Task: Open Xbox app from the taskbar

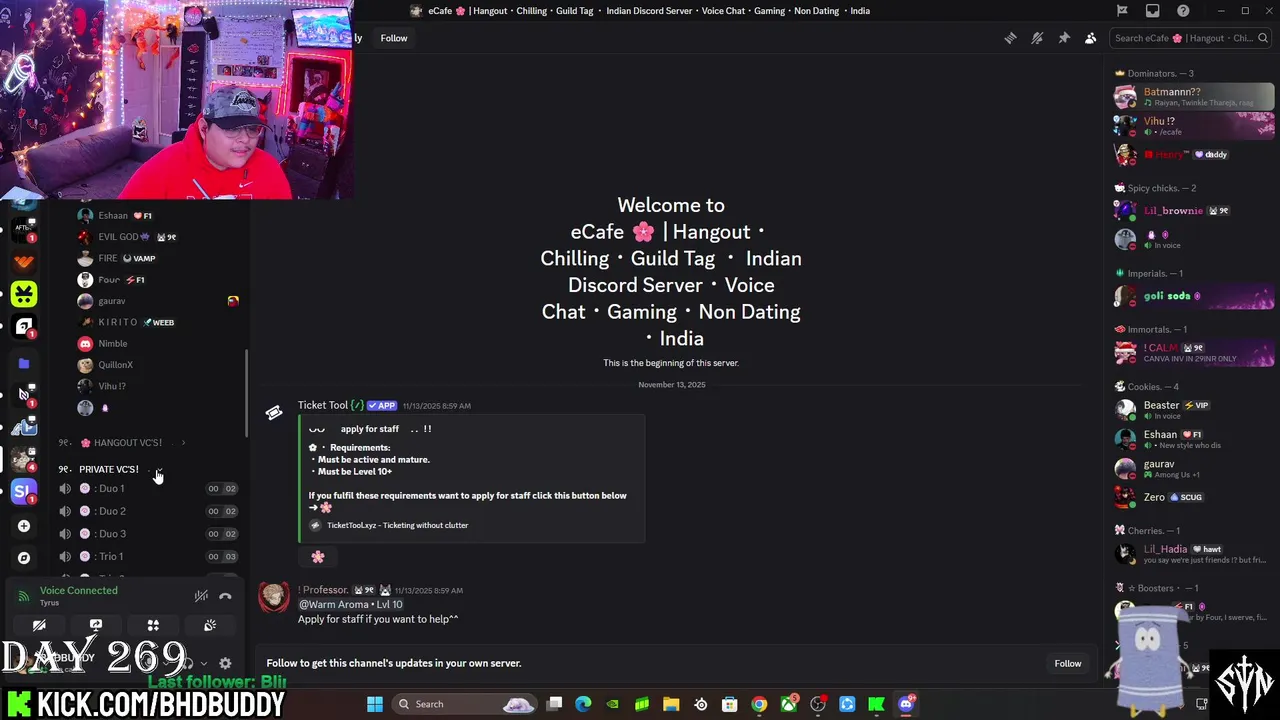Action: [x=789, y=704]
